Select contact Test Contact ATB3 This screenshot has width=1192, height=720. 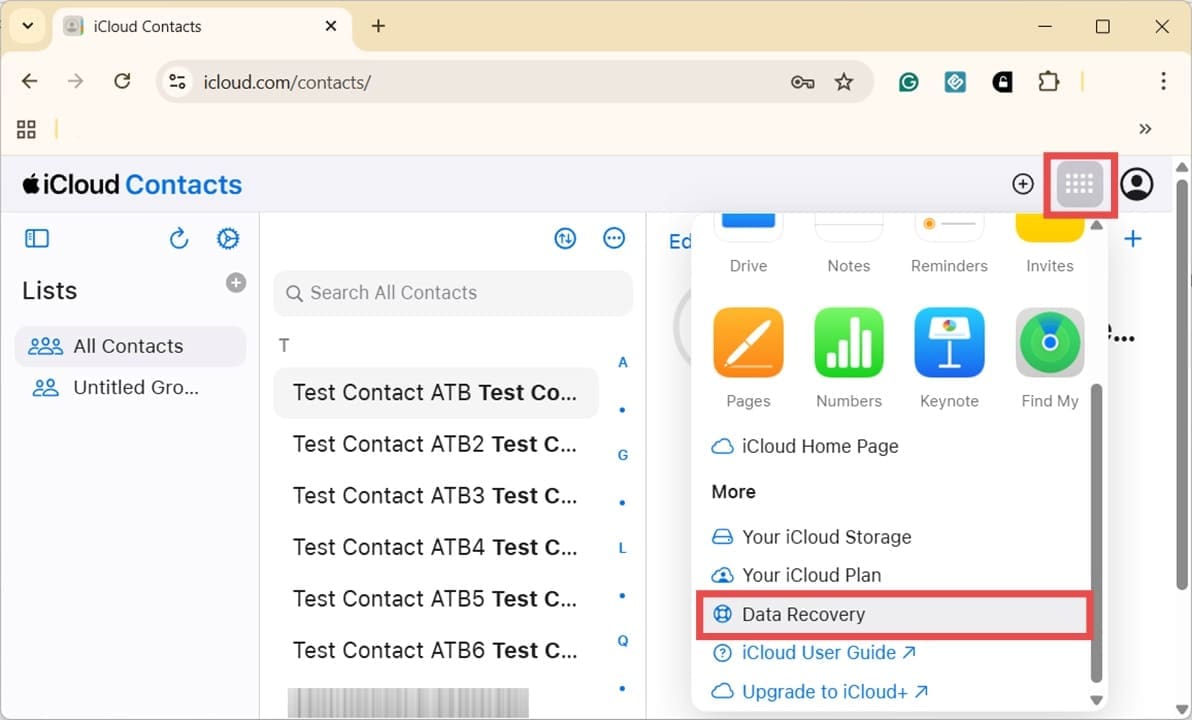[436, 496]
